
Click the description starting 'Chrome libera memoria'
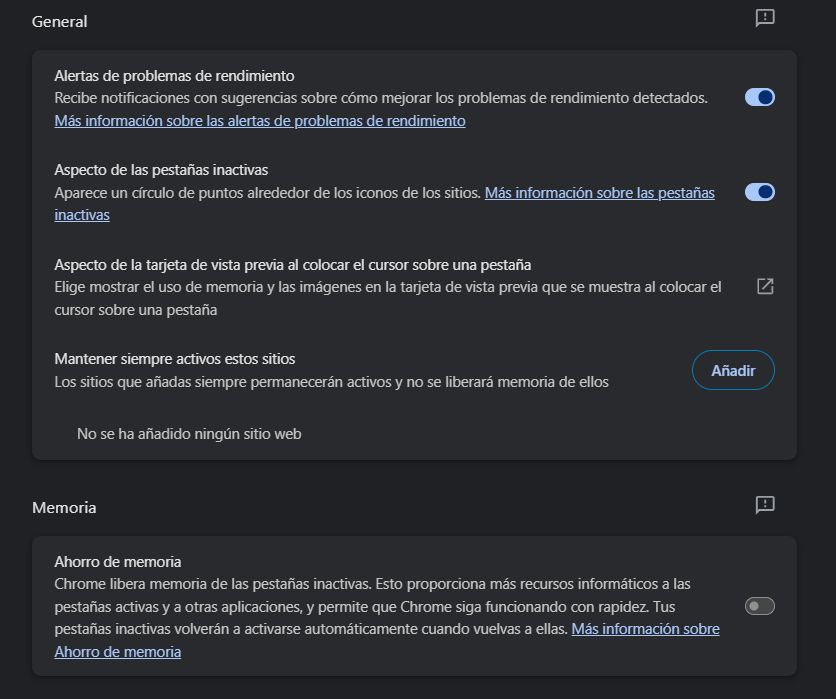pos(372,584)
